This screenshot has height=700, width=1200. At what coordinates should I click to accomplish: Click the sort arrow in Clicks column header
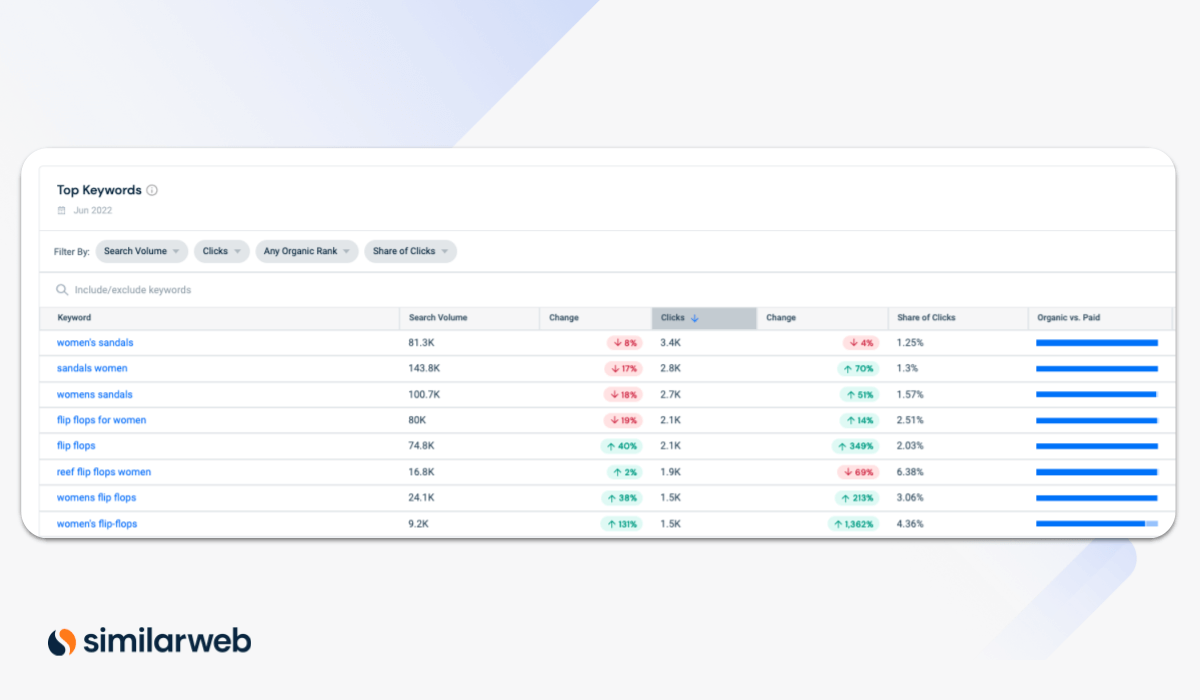[x=695, y=318]
